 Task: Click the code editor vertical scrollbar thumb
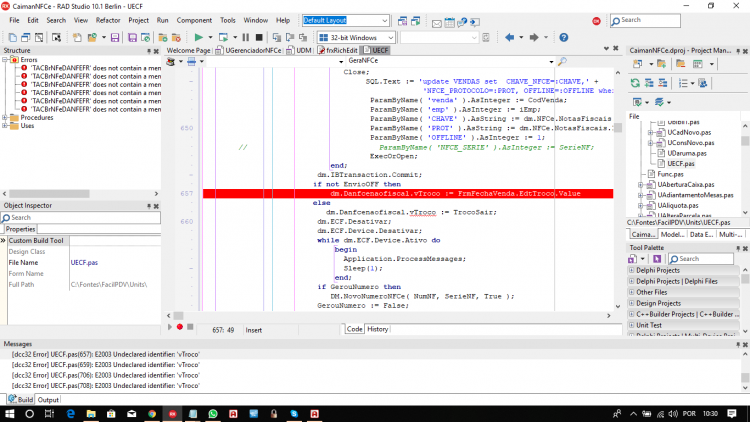point(618,128)
